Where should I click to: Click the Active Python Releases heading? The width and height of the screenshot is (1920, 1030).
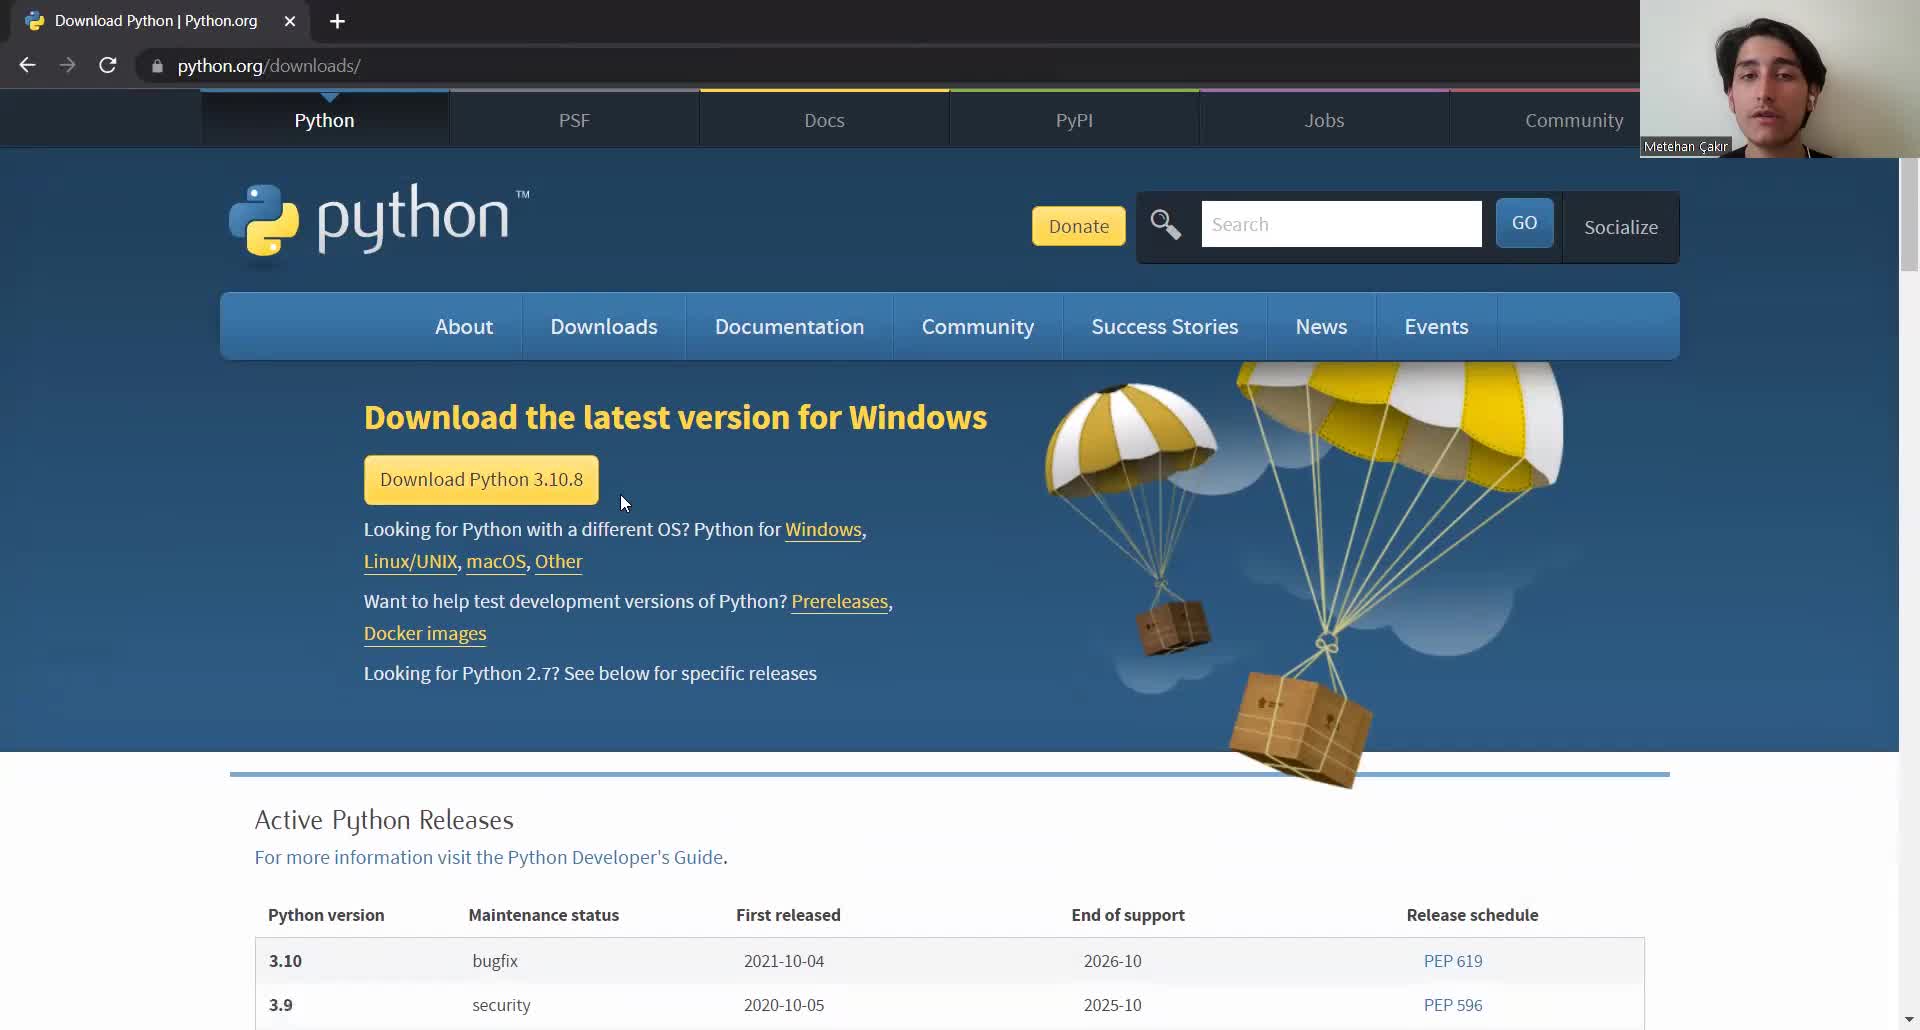pos(384,820)
